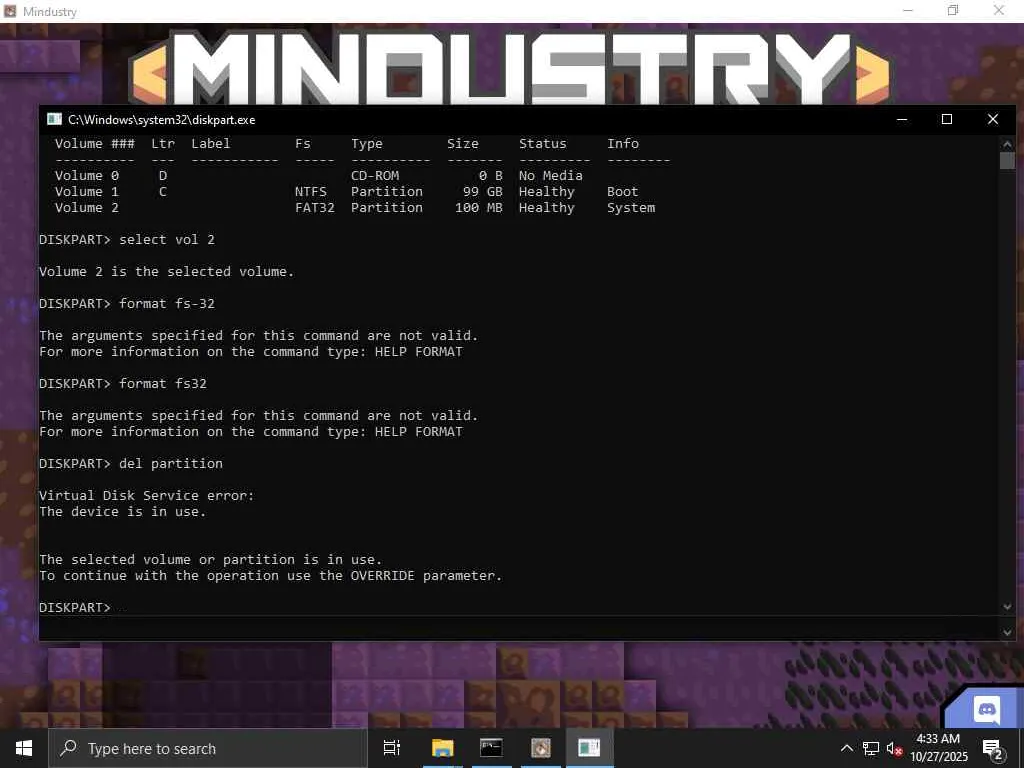Image resolution: width=1024 pixels, height=768 pixels.
Task: Click the diskpart scrollbar up arrow
Action: pos(1007,144)
